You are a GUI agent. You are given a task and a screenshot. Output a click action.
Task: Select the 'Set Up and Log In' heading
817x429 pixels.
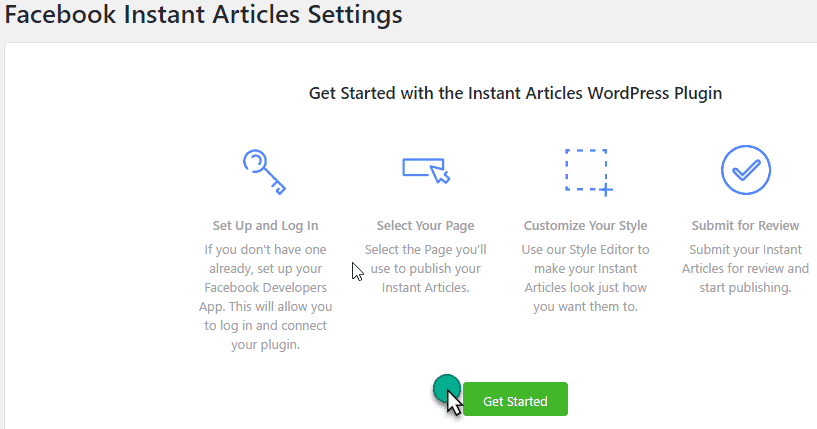pyautogui.click(x=265, y=226)
